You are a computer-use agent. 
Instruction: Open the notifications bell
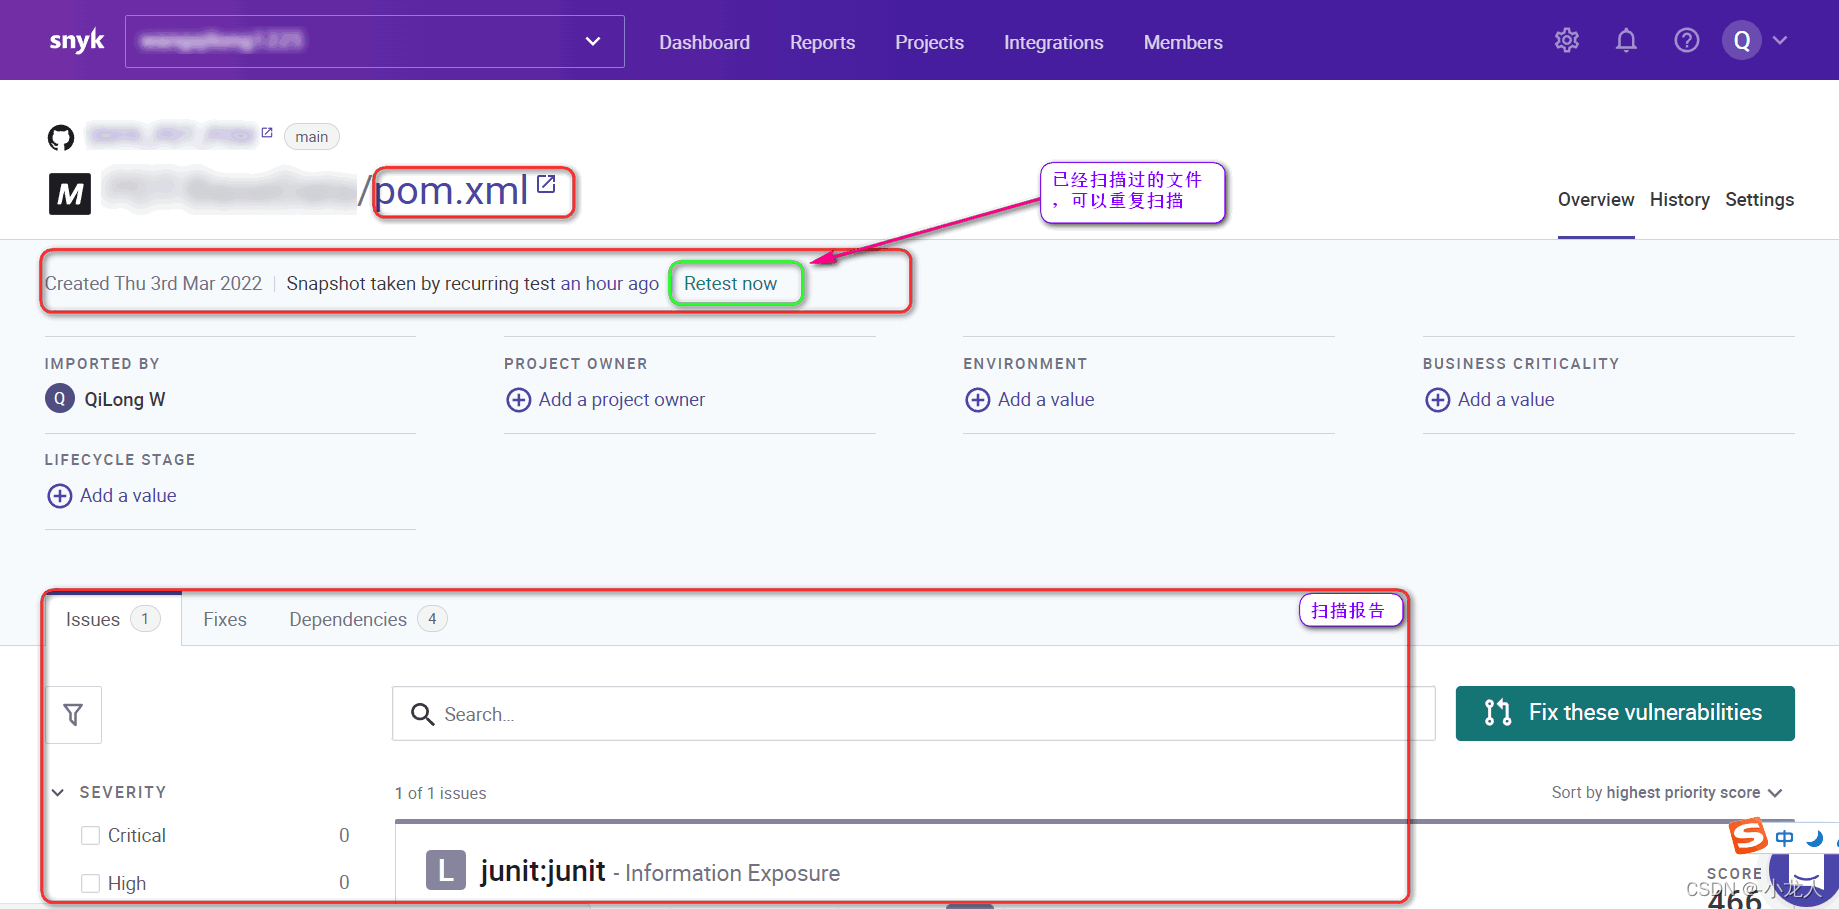point(1627,40)
